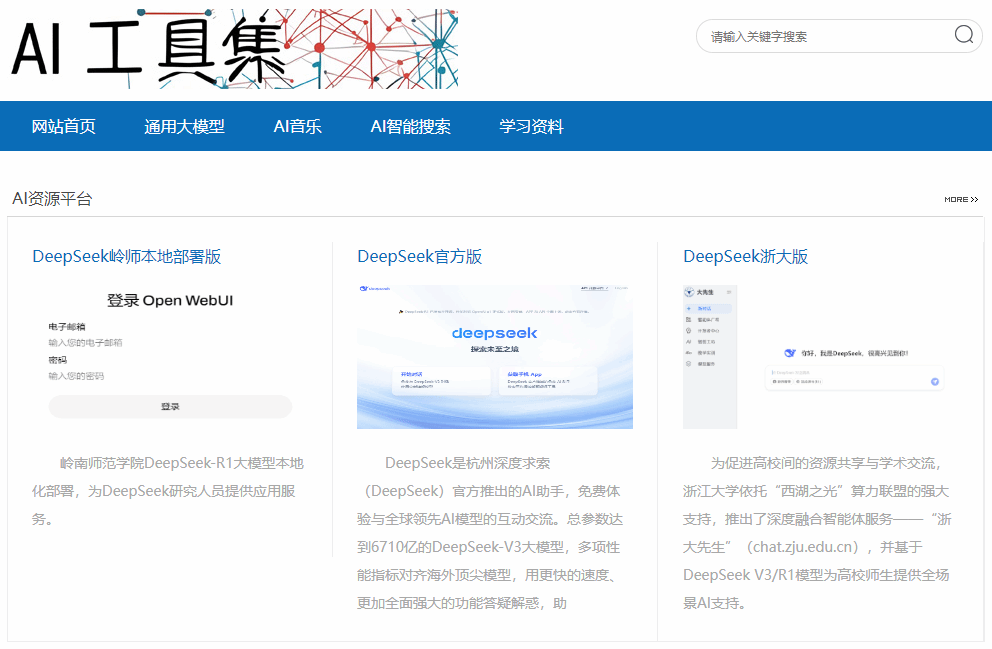
Task: Go to 网站首页 in the navigation bar
Action: (x=64, y=127)
